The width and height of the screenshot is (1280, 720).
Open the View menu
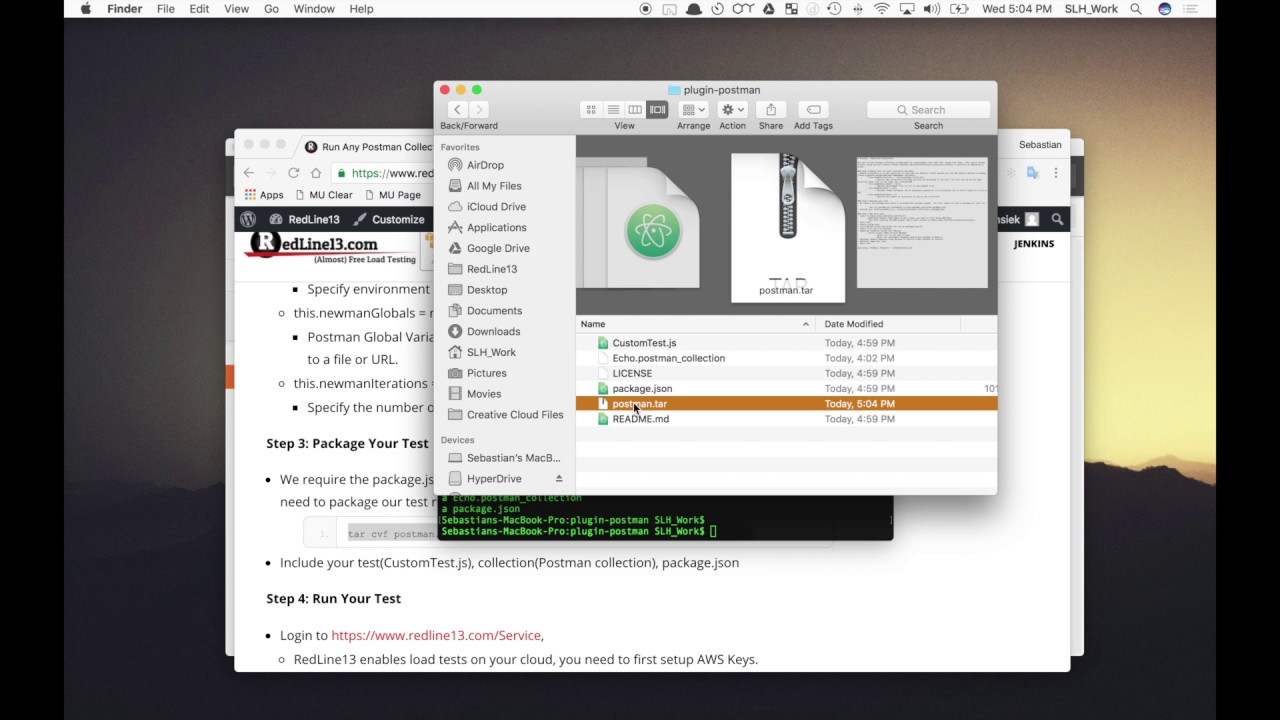pyautogui.click(x=236, y=9)
